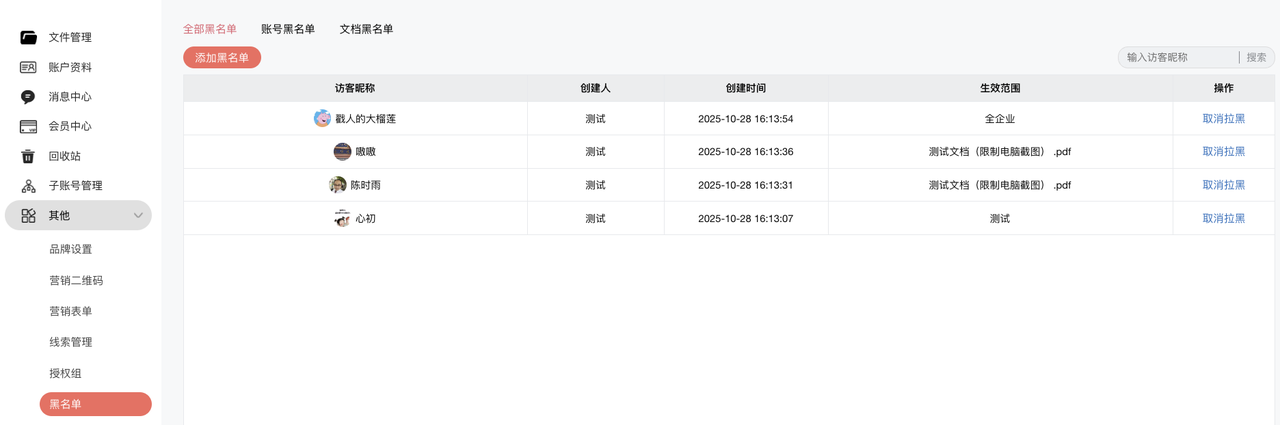Click the 会员中心 card icon
The height and width of the screenshot is (425, 1280).
pos(28,127)
